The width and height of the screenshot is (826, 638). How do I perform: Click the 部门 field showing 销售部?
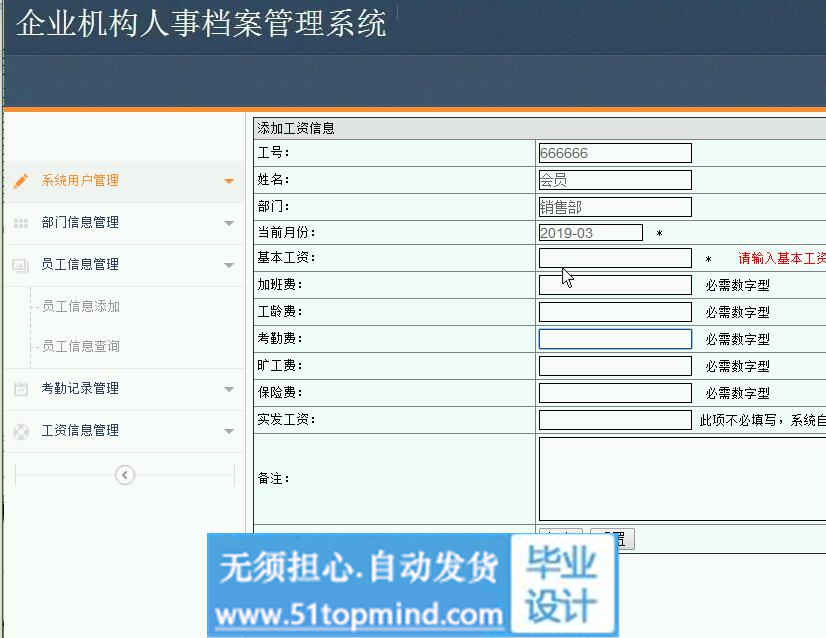click(x=615, y=207)
